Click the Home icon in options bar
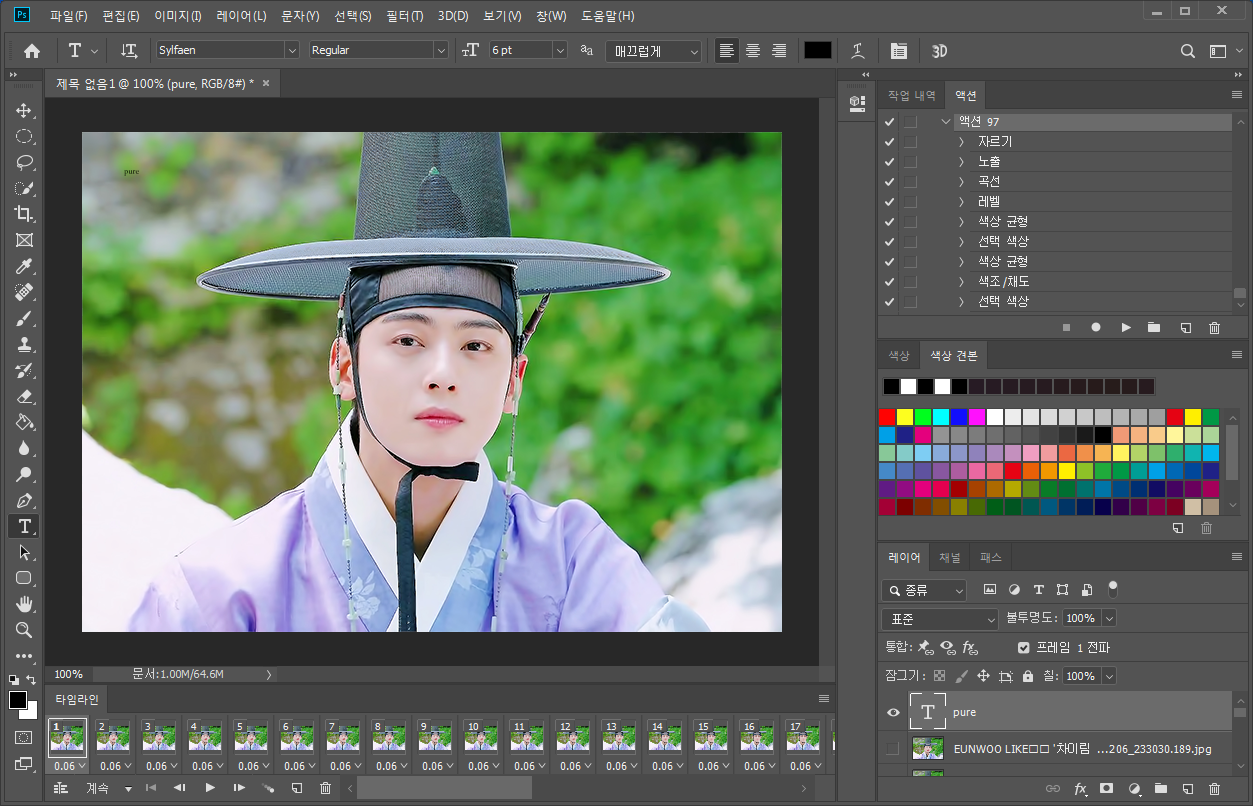 (32, 50)
